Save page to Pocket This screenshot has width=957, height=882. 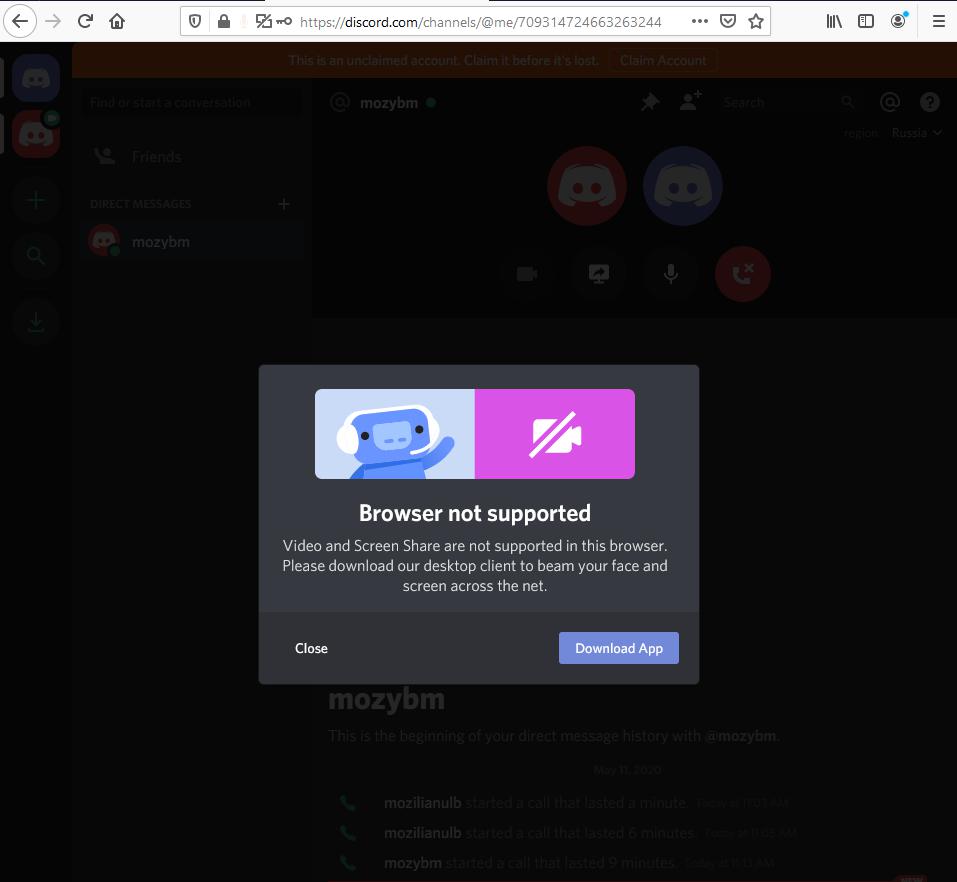pyautogui.click(x=728, y=22)
